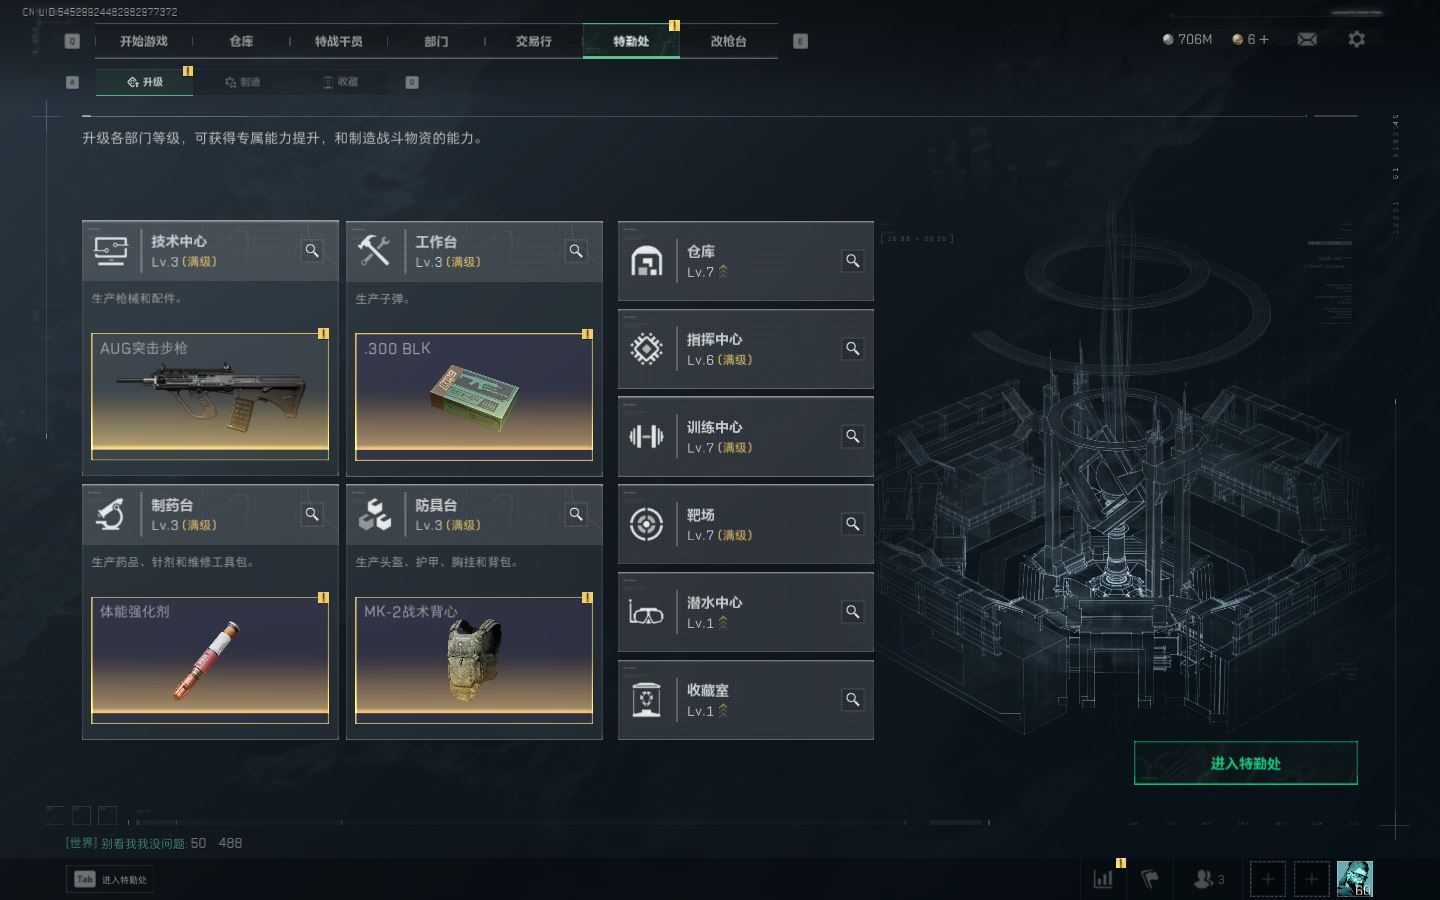Click the 进入特勤处 button

tap(1245, 763)
